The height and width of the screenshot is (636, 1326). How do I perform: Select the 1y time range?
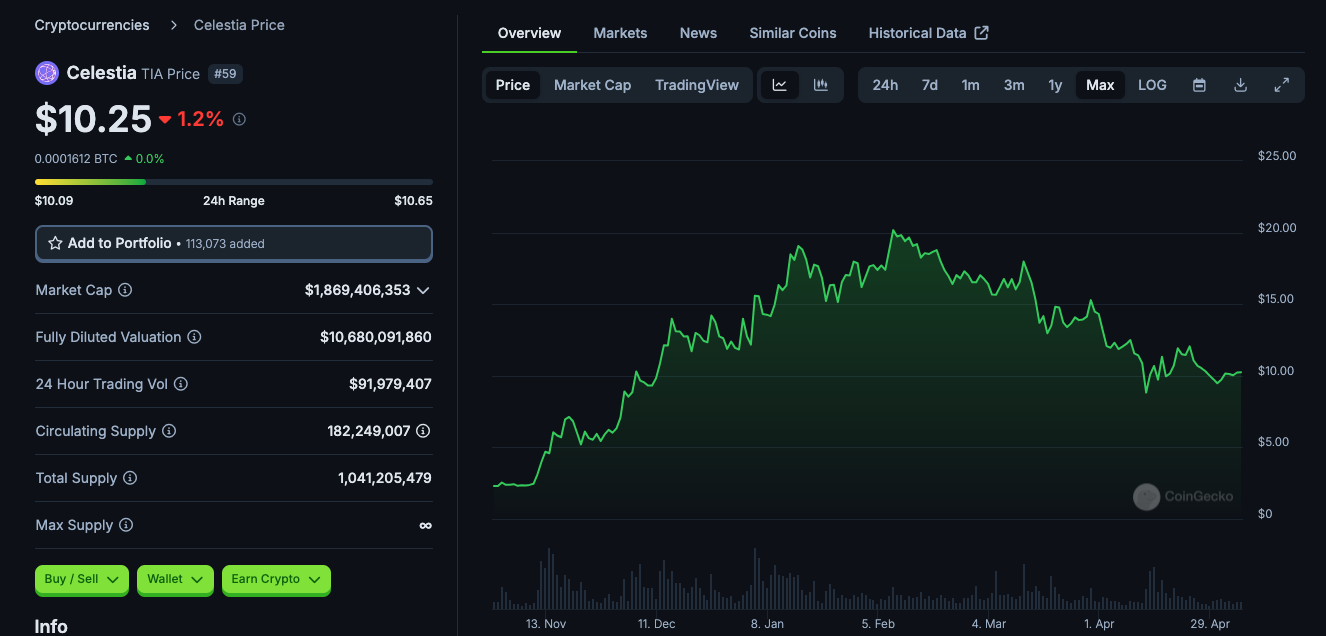pos(1055,85)
